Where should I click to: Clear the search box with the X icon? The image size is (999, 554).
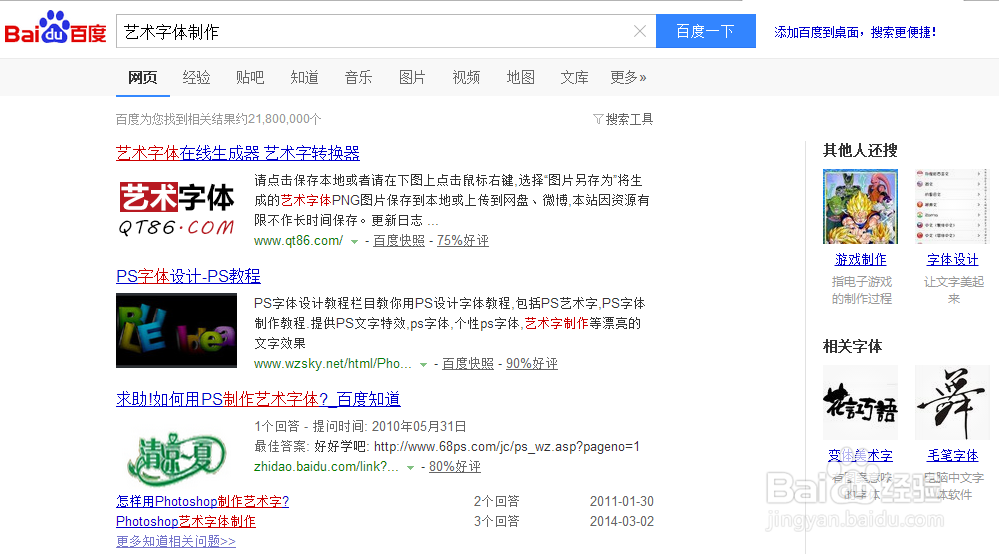click(640, 31)
